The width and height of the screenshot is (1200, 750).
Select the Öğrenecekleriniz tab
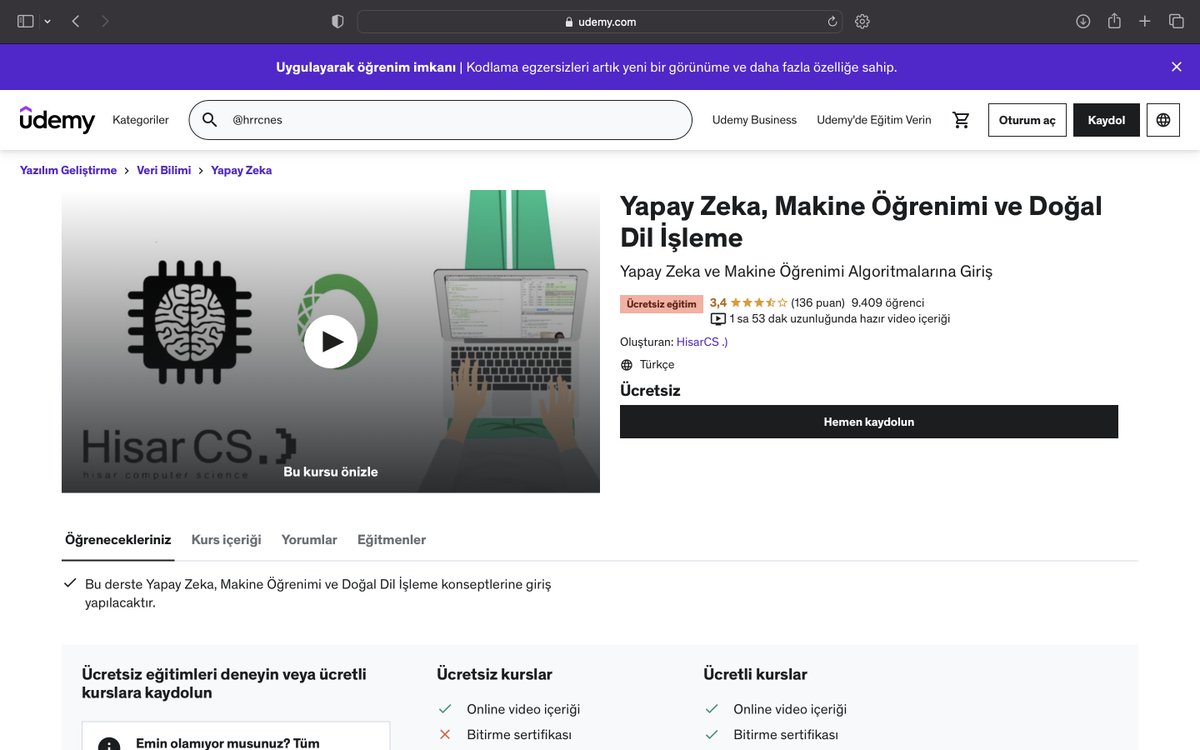point(118,540)
